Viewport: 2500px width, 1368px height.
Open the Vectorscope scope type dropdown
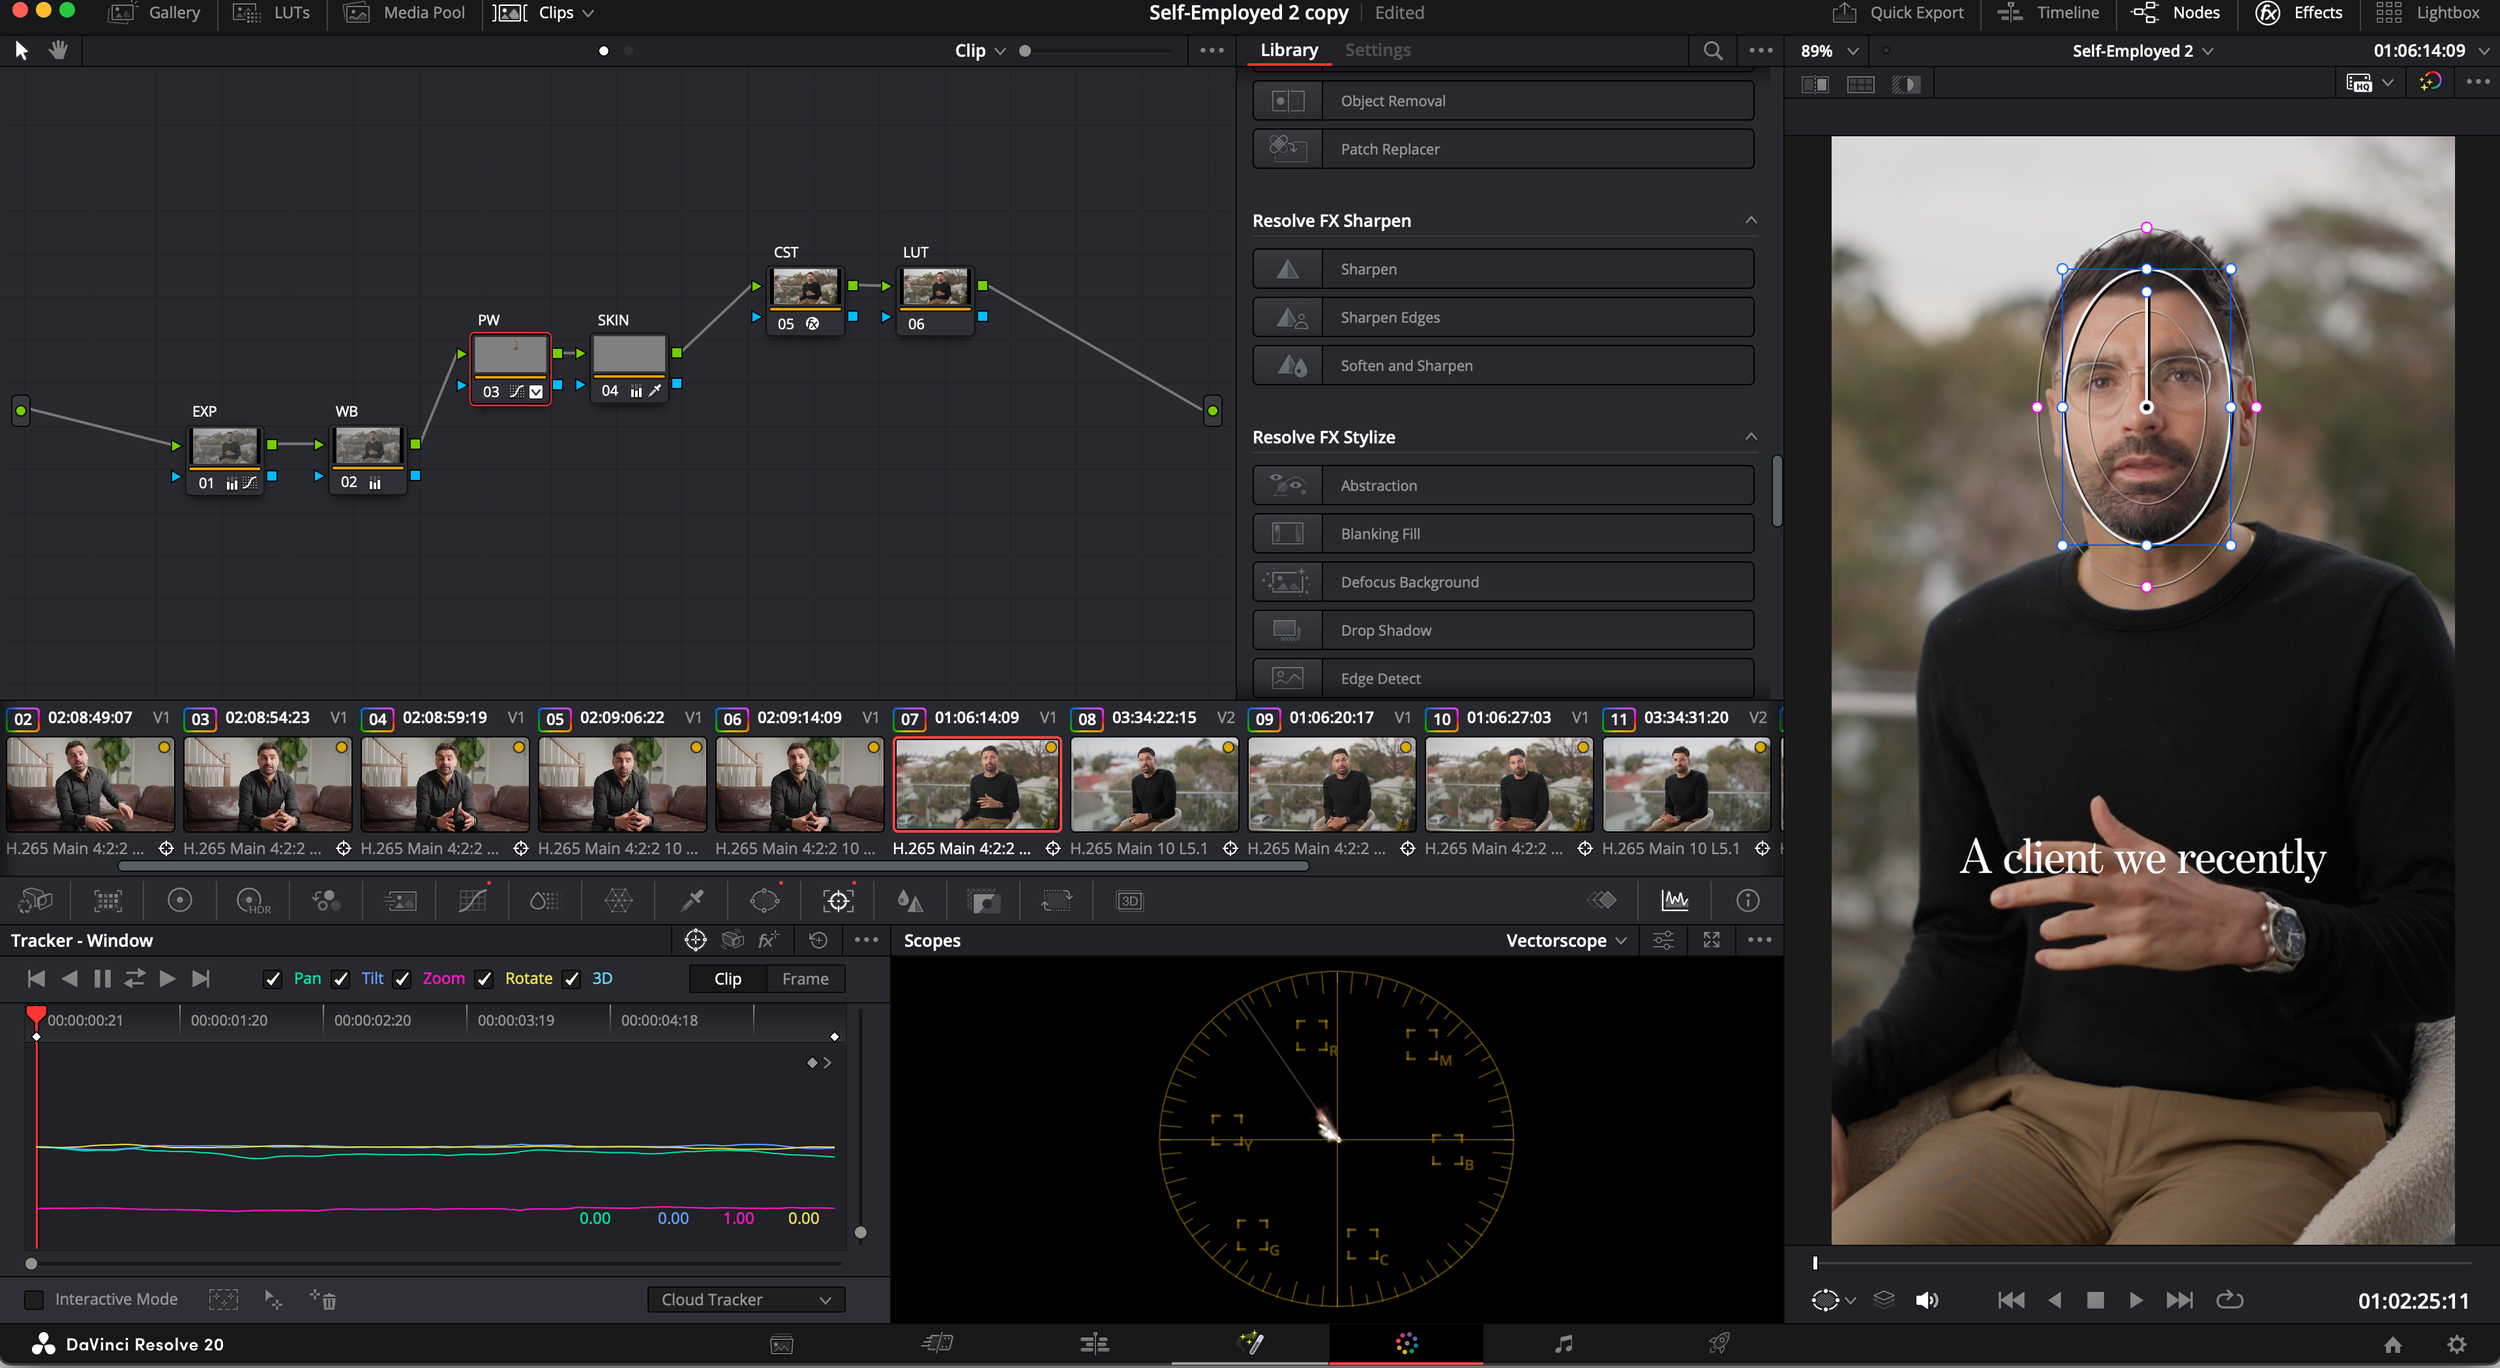(x=1566, y=940)
